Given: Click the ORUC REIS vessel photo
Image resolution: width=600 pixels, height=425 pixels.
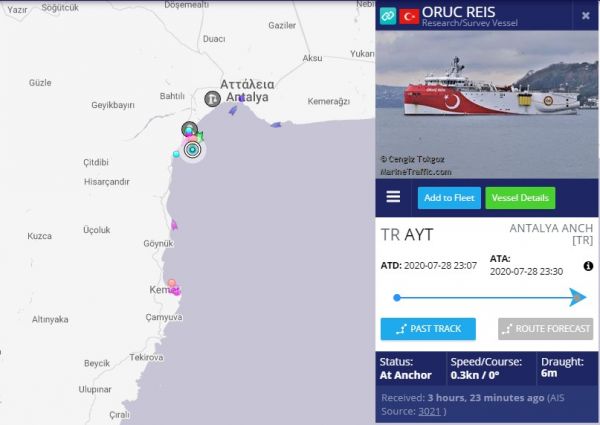Looking at the screenshot, I should (x=487, y=104).
